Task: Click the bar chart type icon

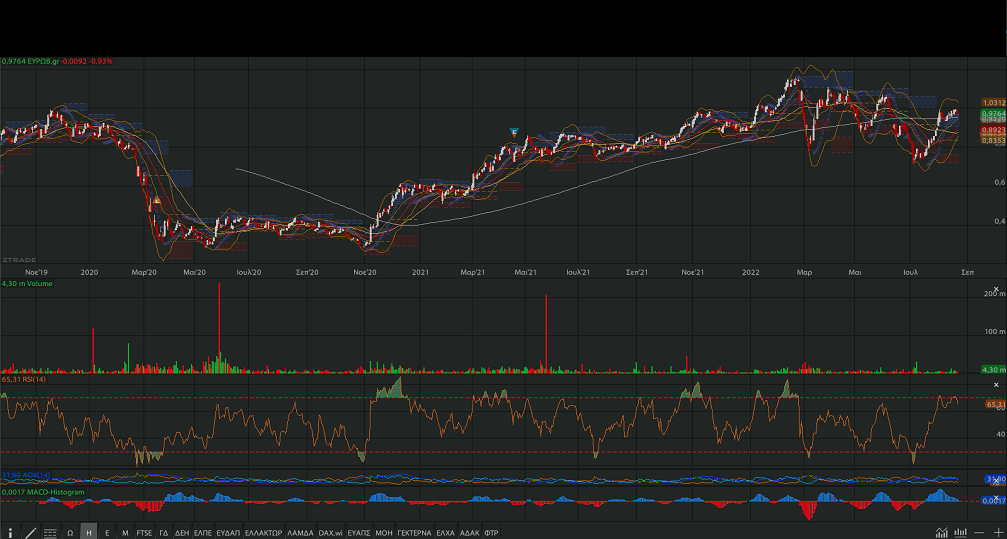Action: (x=961, y=532)
